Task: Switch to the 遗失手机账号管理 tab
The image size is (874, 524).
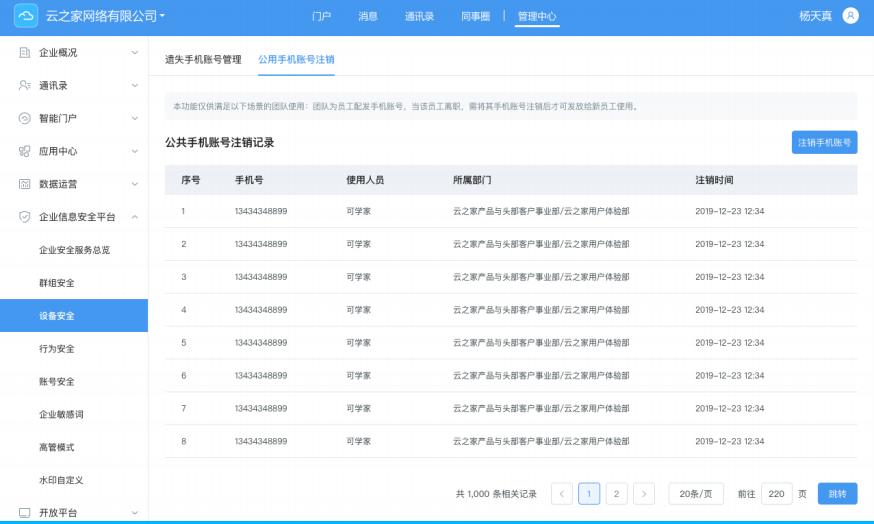Action: (x=203, y=59)
